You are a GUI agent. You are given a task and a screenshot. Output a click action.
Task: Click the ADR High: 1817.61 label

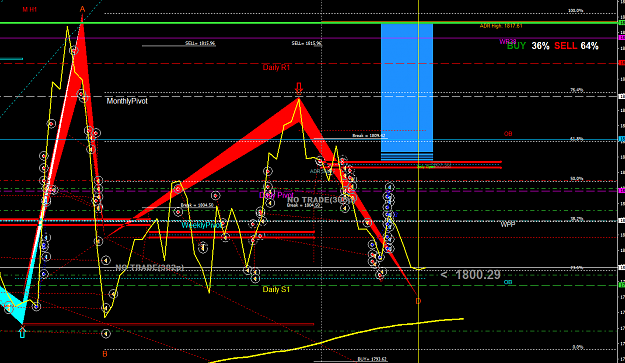tap(501, 26)
